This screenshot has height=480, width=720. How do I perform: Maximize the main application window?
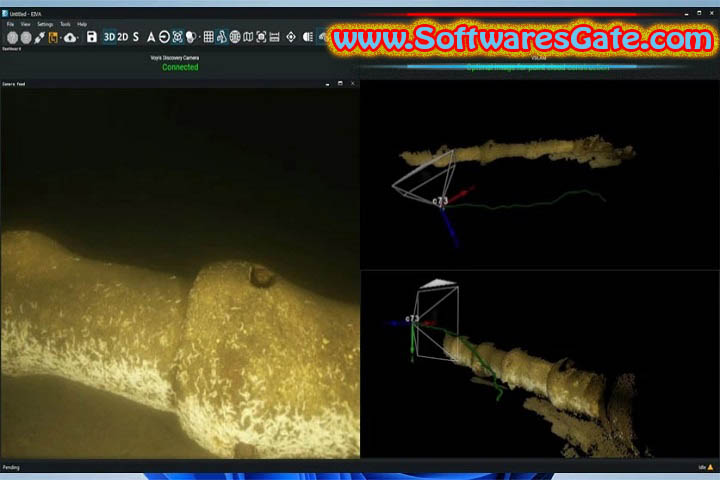[x=699, y=13]
